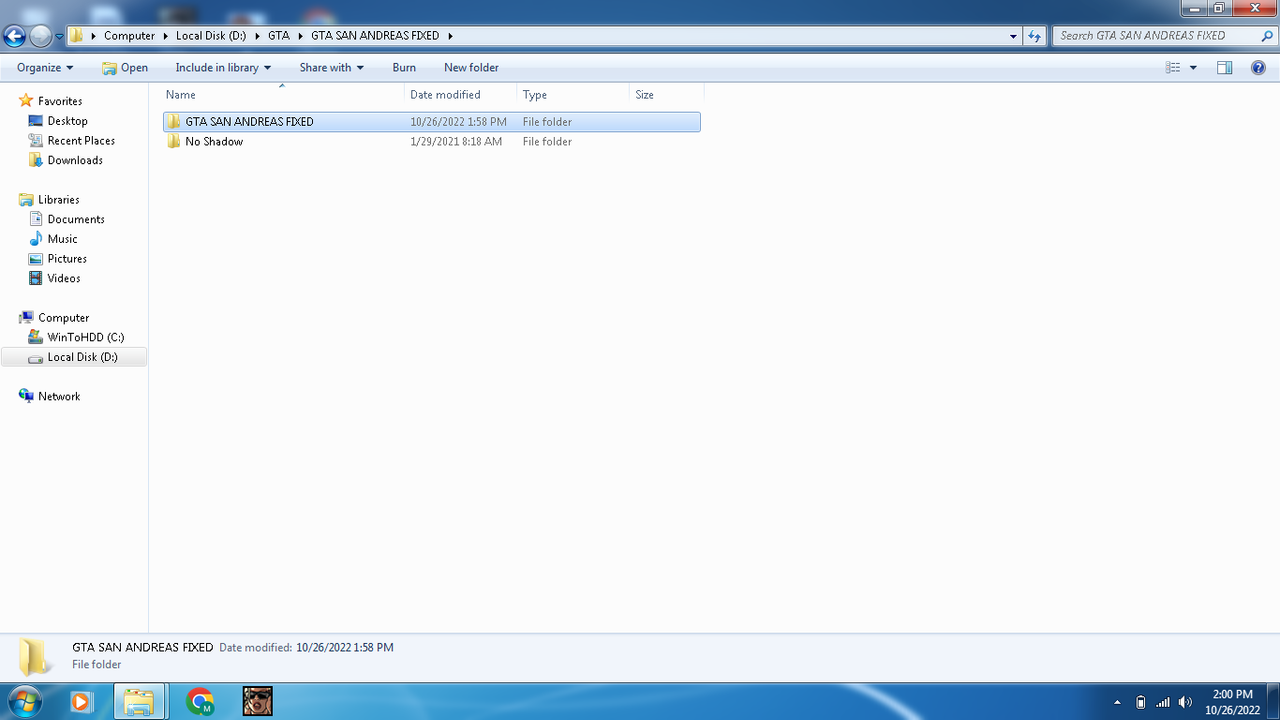1280x720 pixels.
Task: Open the Windows Start menu
Action: point(23,701)
